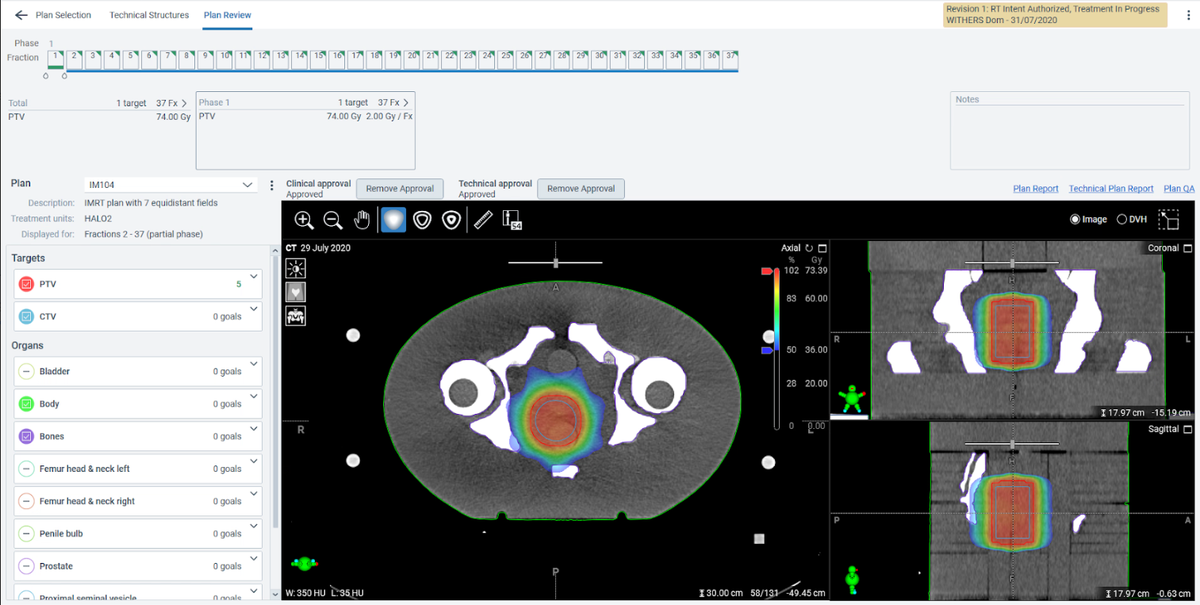Select the DVH radio button
The image size is (1200, 605).
point(1121,219)
